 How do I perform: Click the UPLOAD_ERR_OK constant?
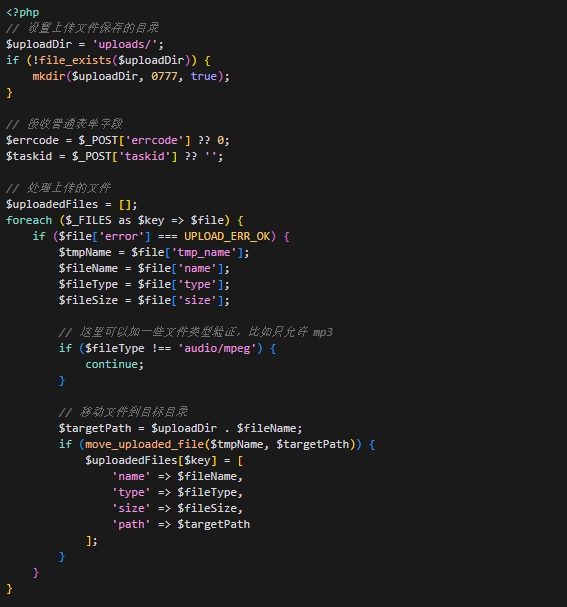coord(227,236)
